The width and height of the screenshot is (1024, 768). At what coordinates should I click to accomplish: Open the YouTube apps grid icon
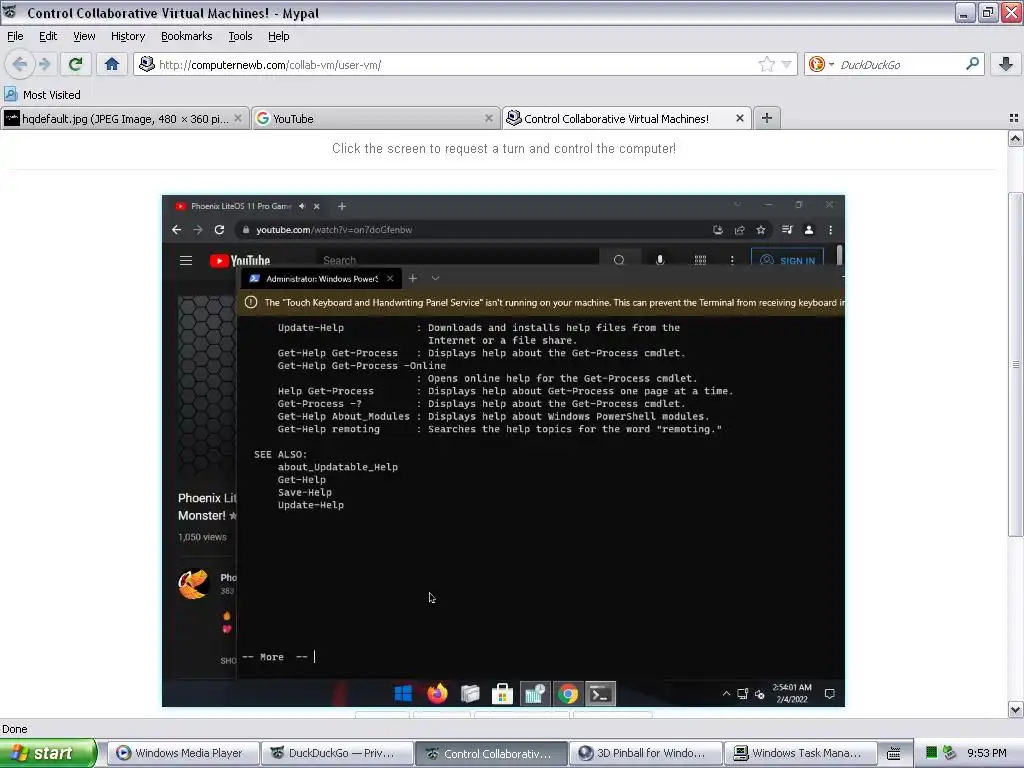(x=700, y=260)
